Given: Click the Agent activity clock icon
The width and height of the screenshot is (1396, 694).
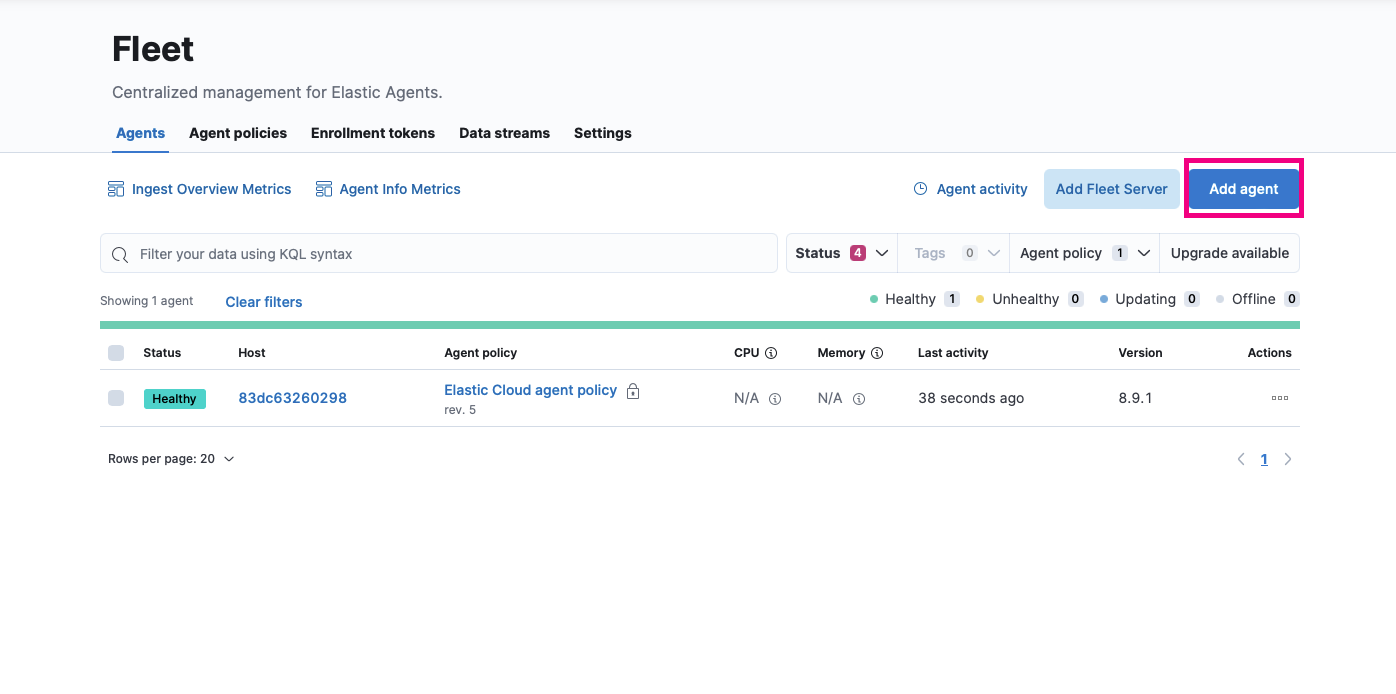Looking at the screenshot, I should click(x=921, y=189).
